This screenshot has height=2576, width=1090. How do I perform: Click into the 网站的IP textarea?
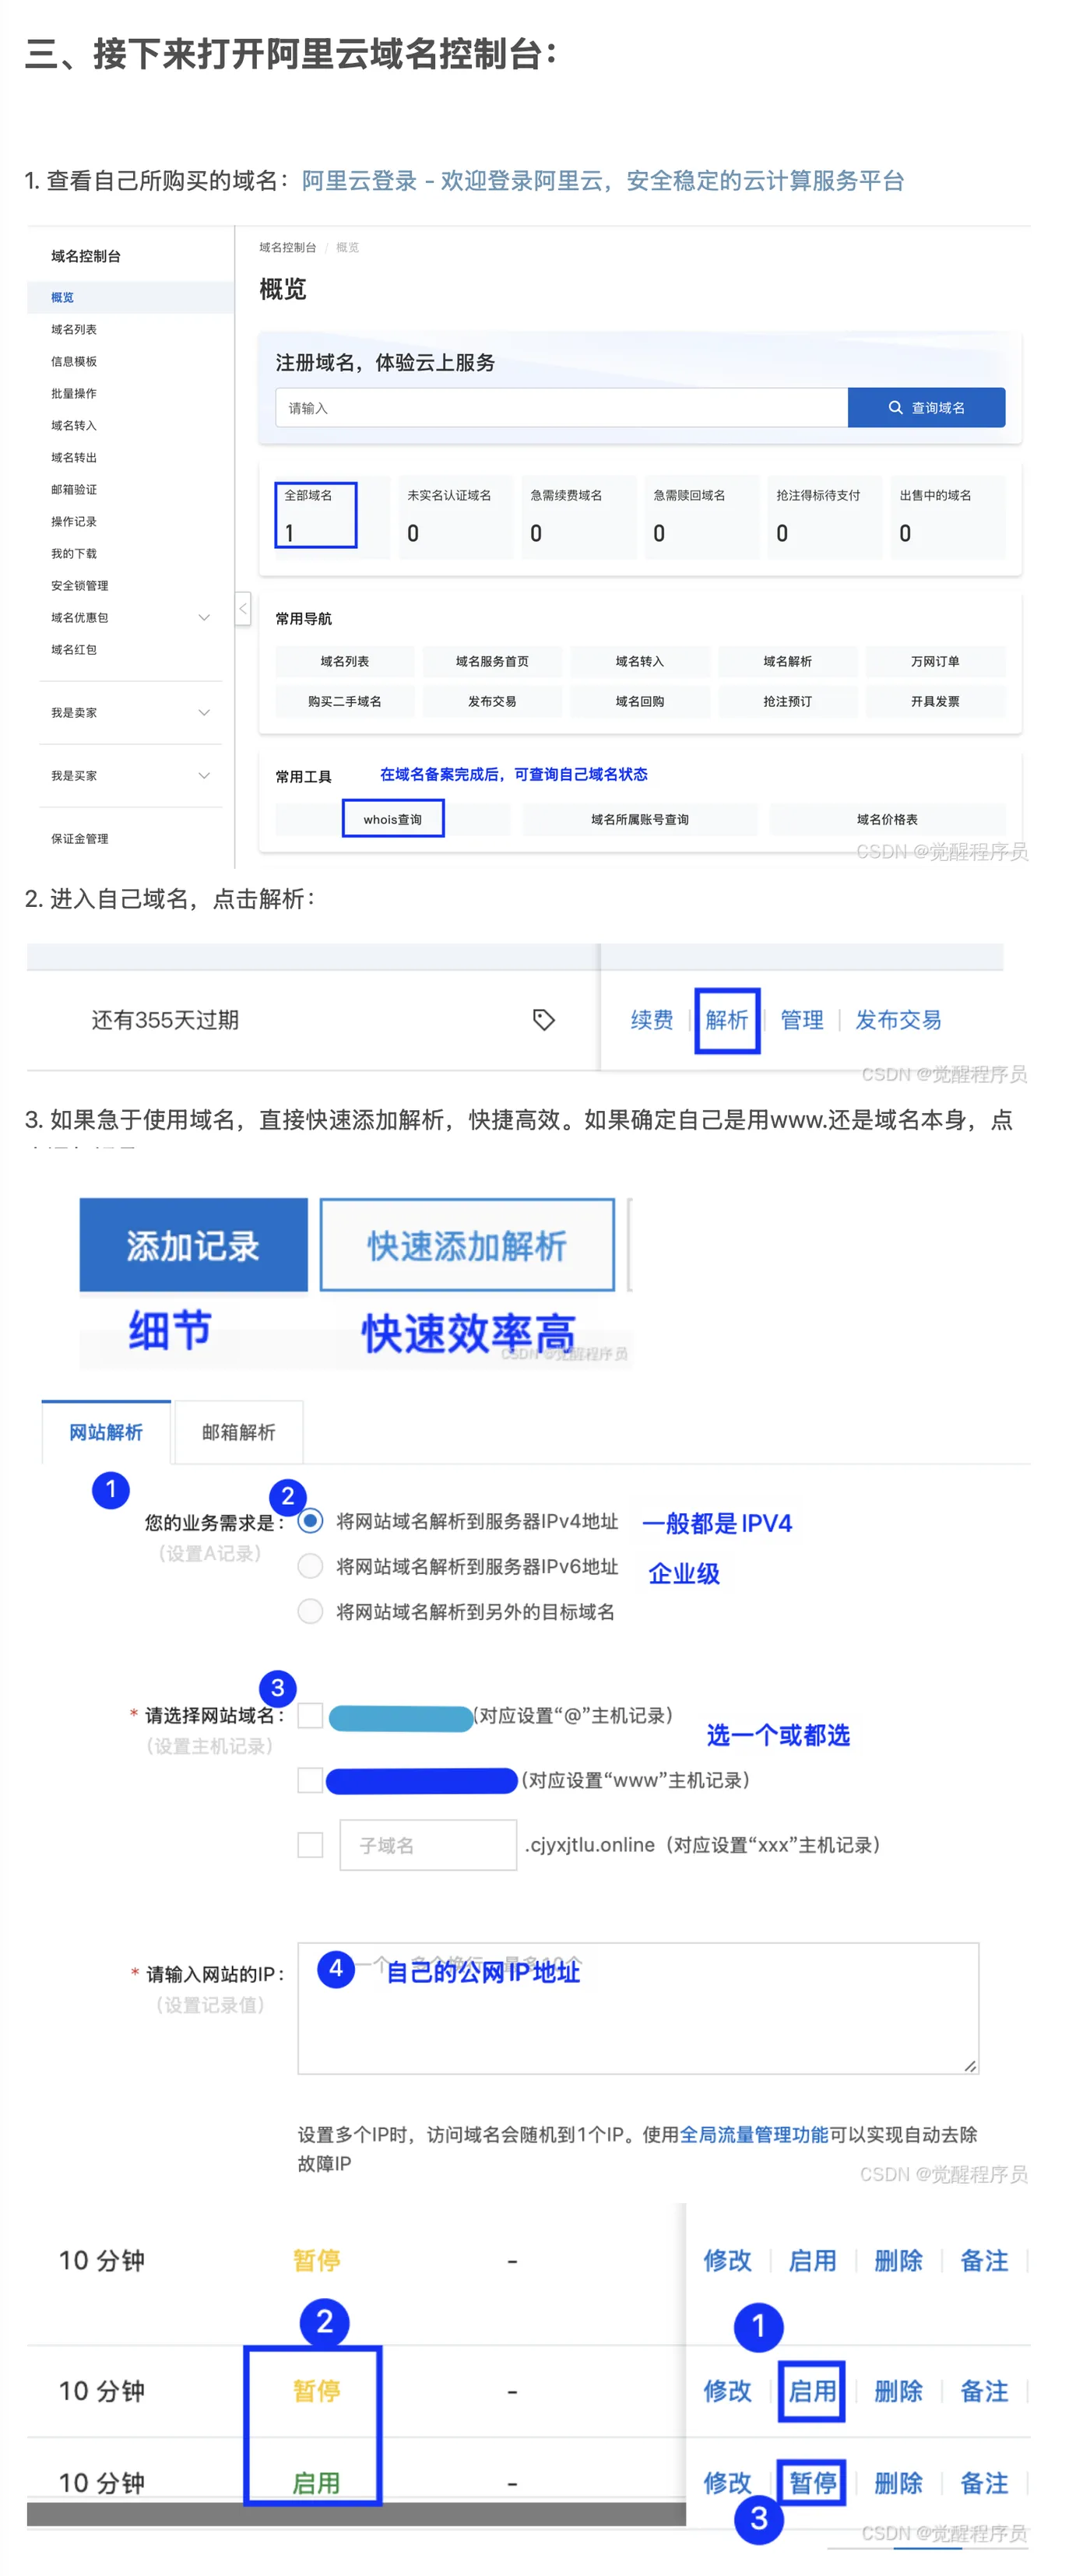point(638,2009)
